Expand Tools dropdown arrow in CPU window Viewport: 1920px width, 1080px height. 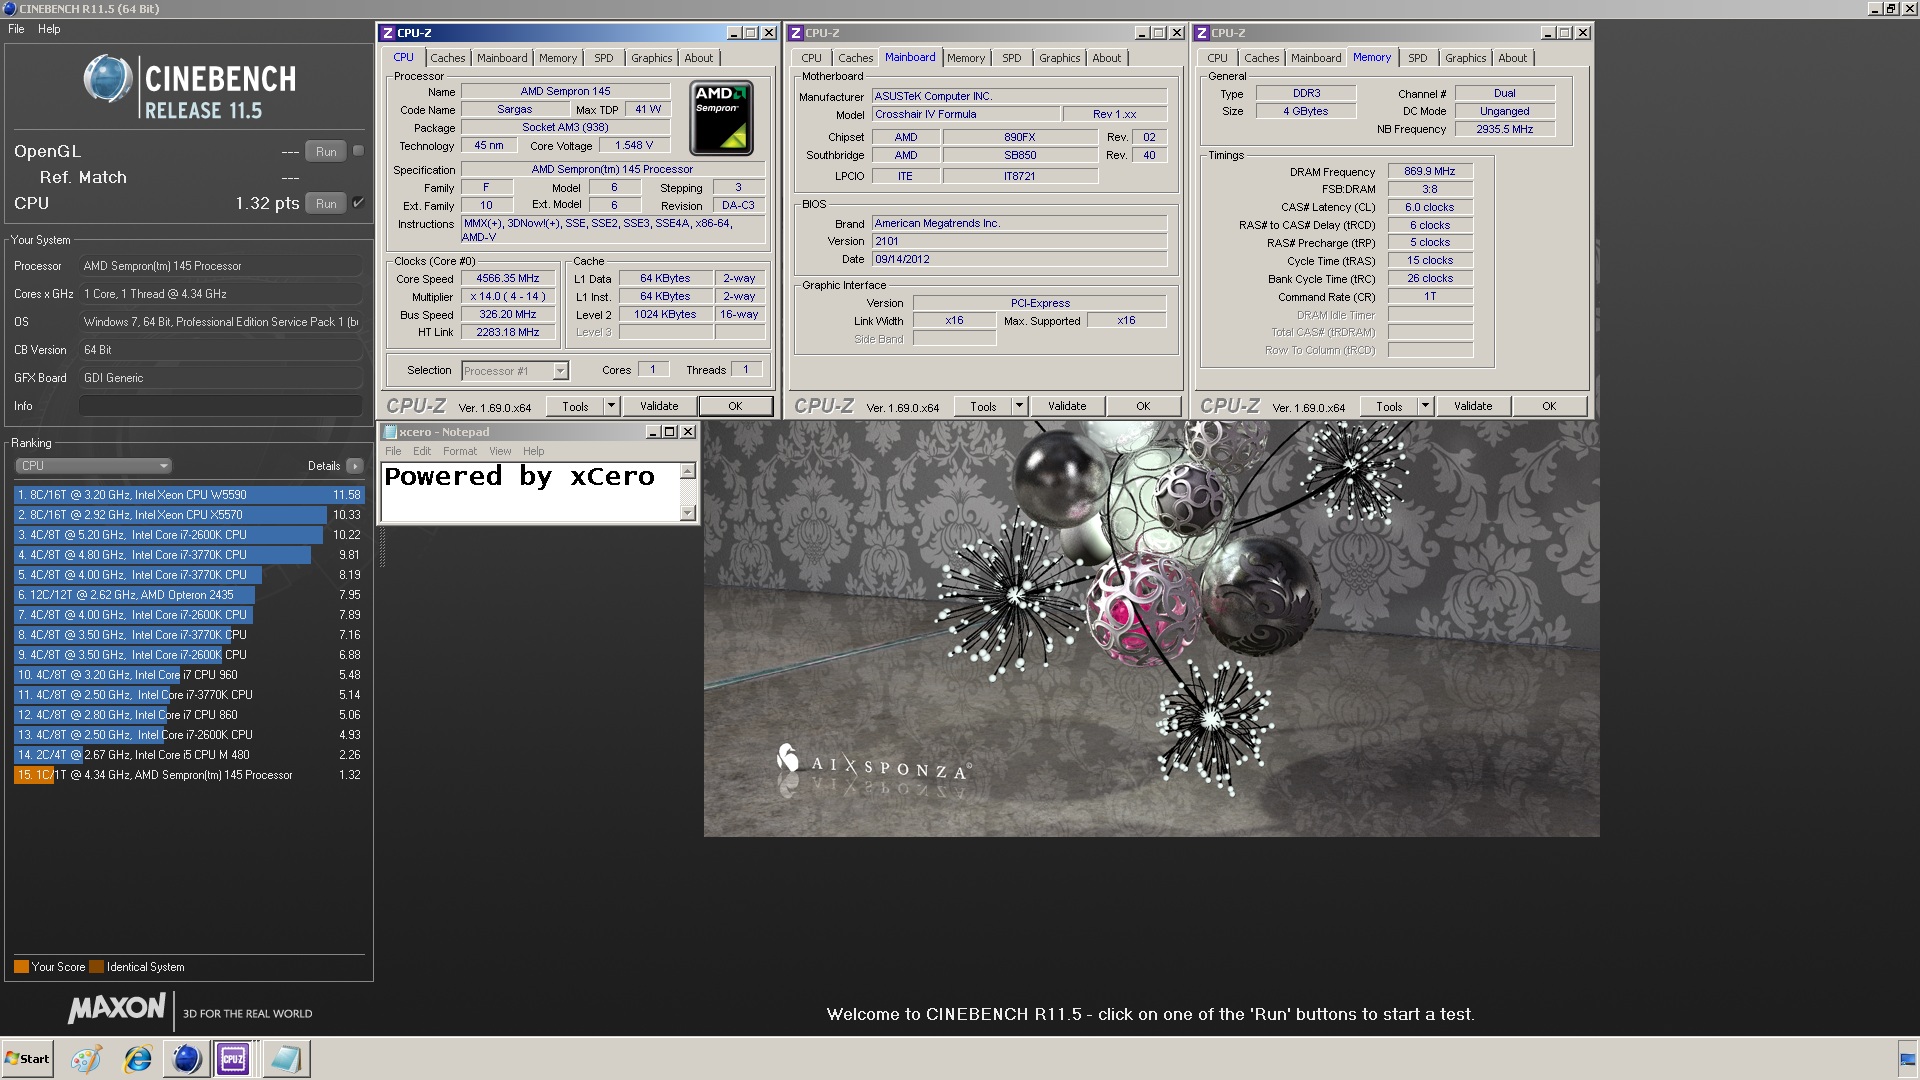pos(612,406)
